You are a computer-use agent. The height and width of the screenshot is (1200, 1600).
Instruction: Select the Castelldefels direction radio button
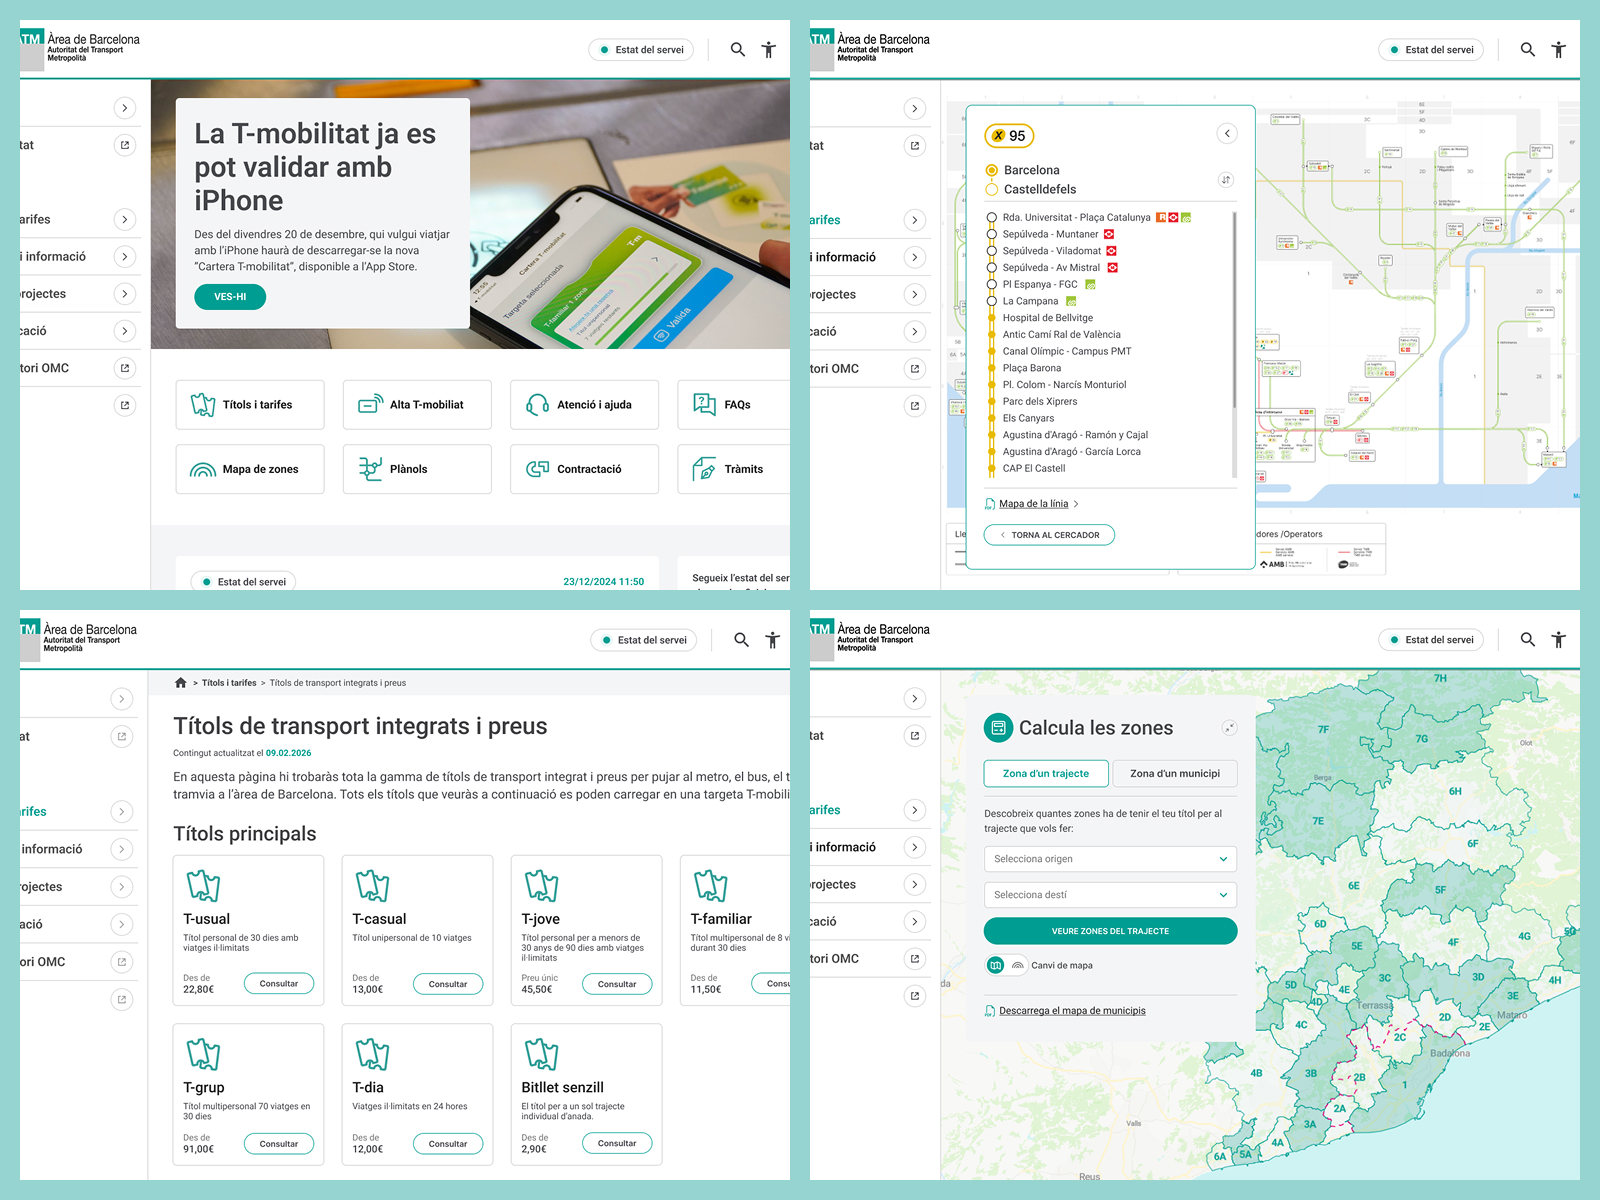pos(992,189)
